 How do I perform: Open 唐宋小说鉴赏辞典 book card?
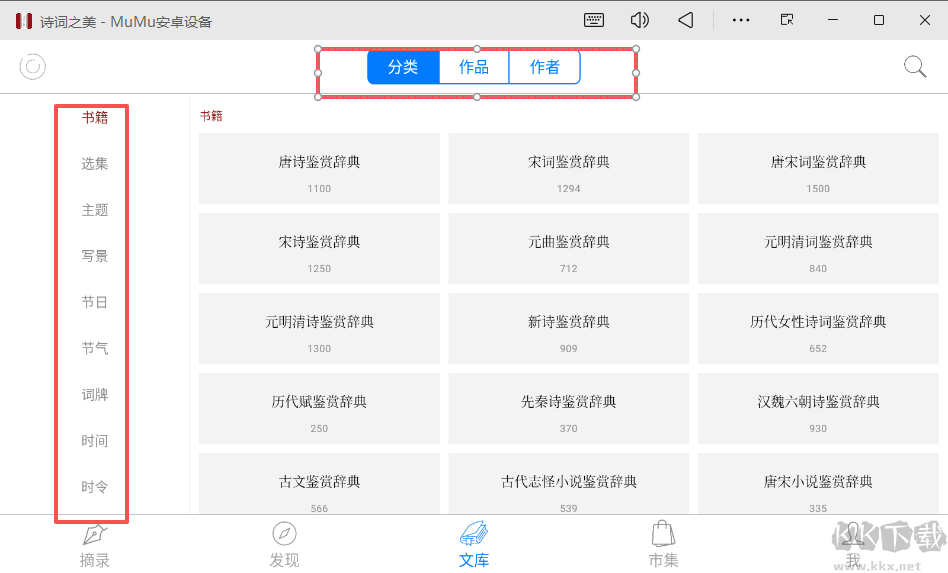click(x=818, y=484)
